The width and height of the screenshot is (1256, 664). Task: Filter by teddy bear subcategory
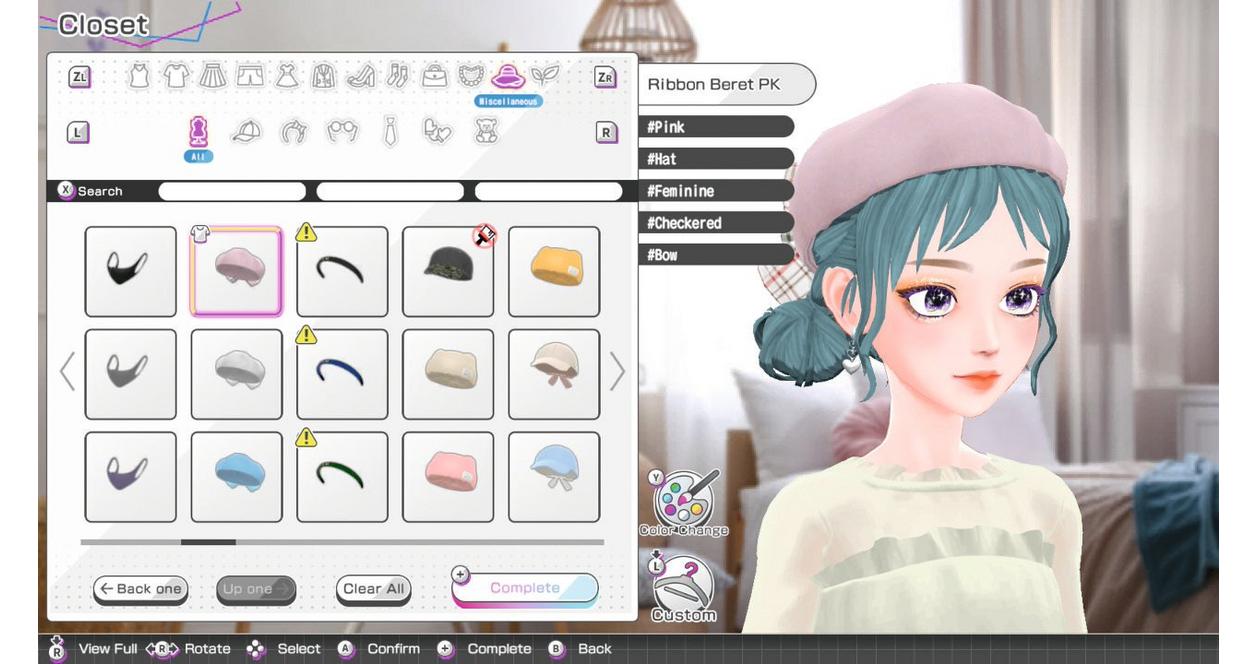click(x=486, y=132)
